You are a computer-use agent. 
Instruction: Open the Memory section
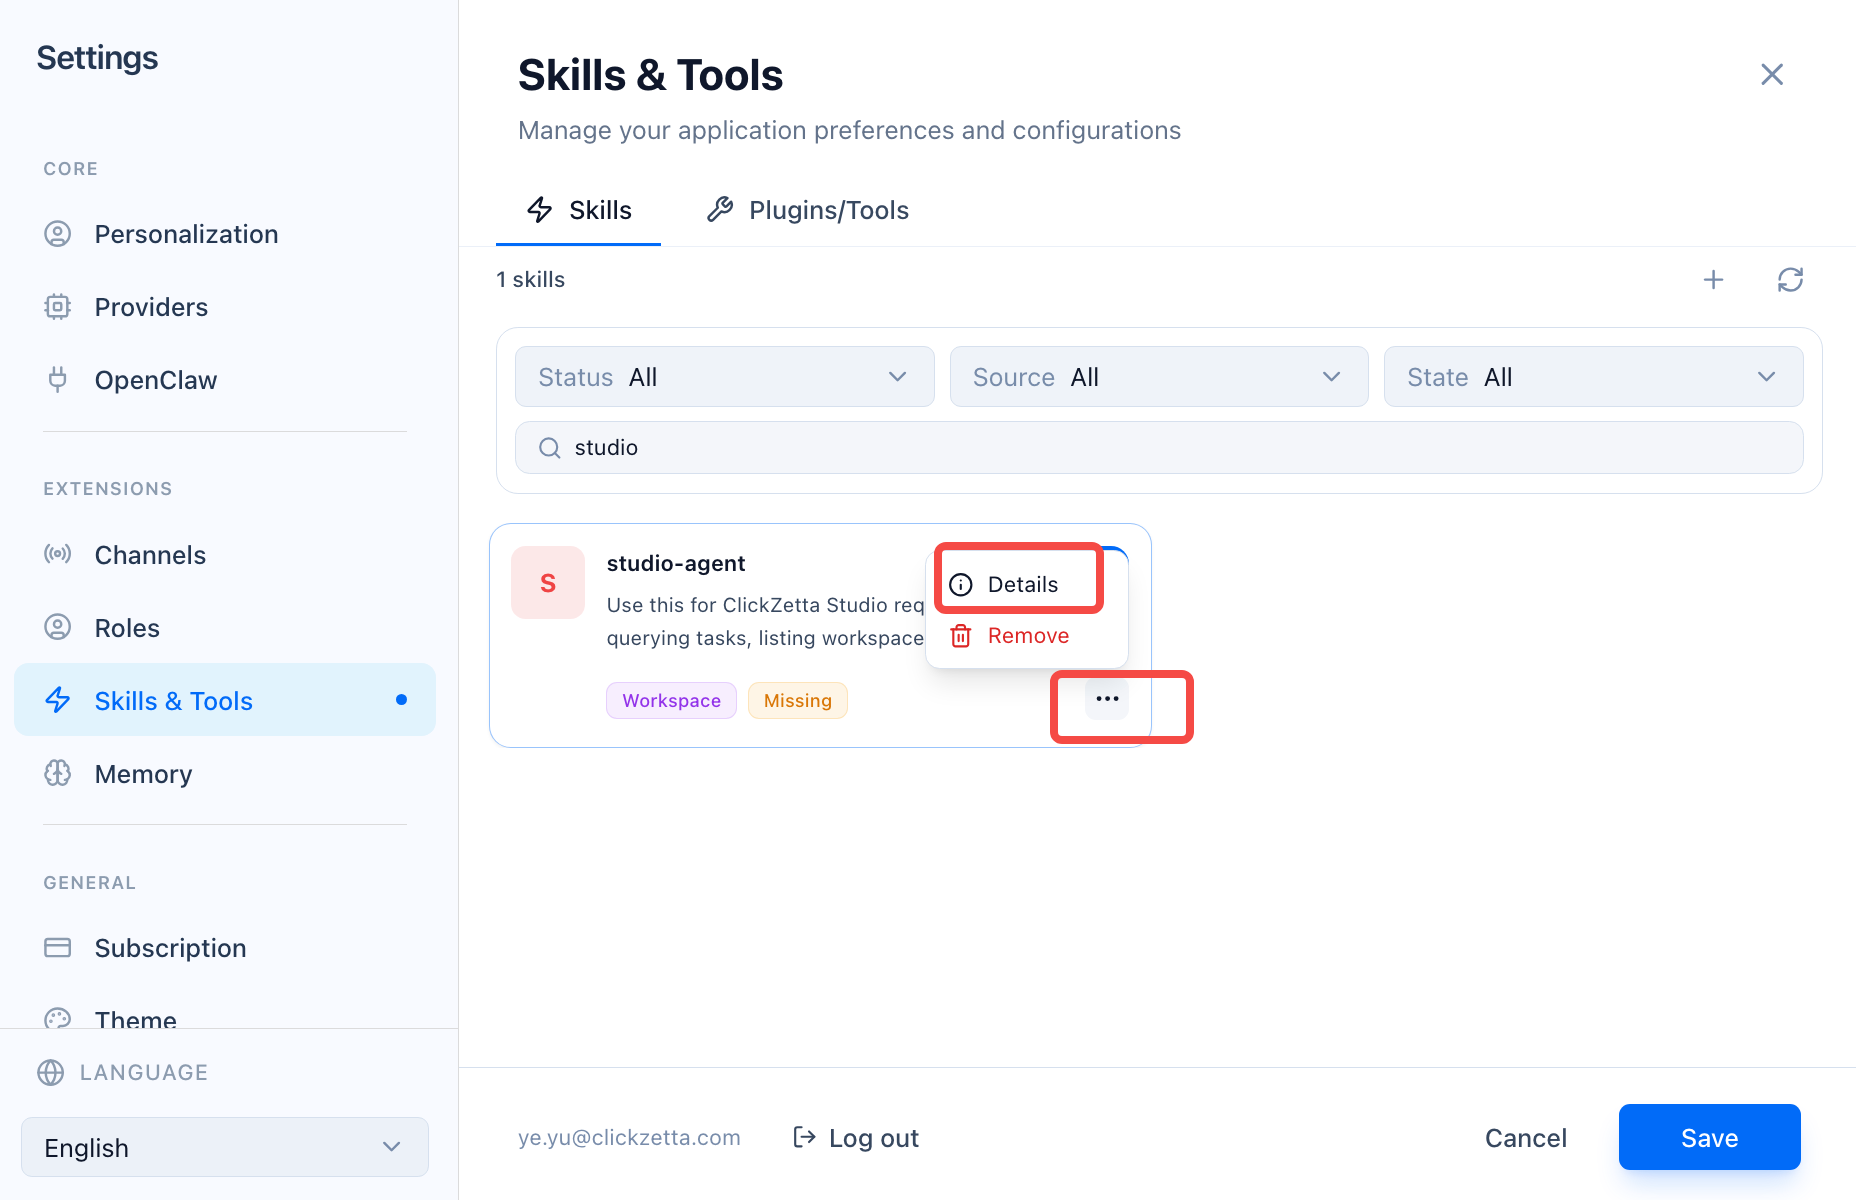(x=143, y=774)
